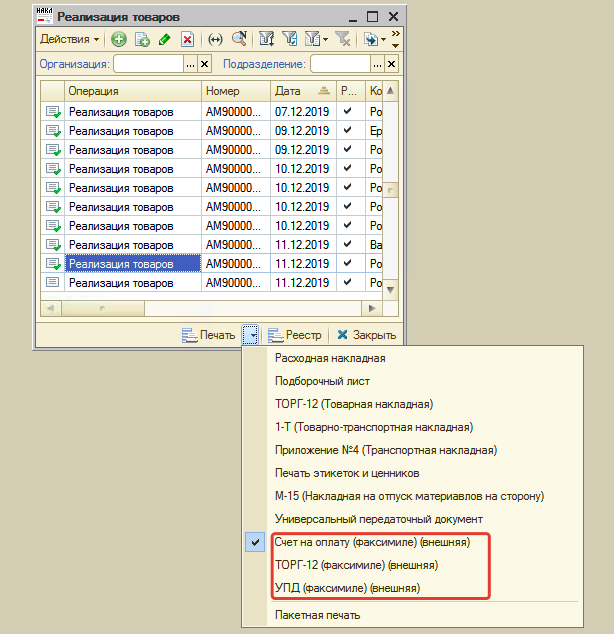Close the Реализация товаров window

point(393,17)
